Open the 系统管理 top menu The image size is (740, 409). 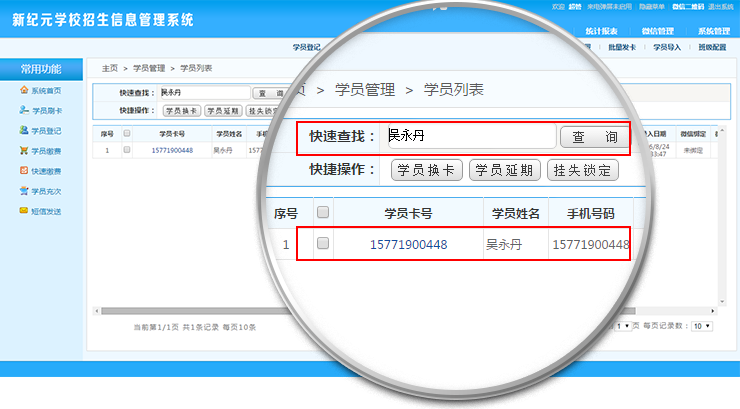714,31
